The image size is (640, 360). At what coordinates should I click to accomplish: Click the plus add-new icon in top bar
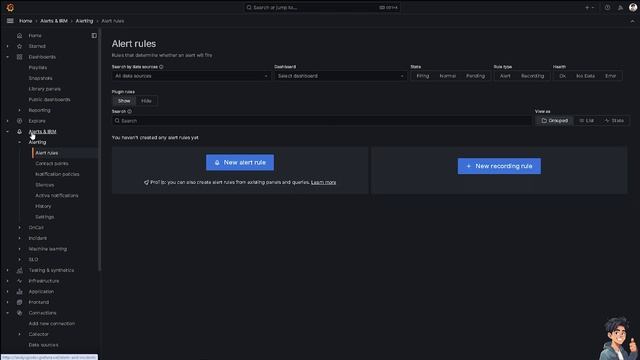589,7
